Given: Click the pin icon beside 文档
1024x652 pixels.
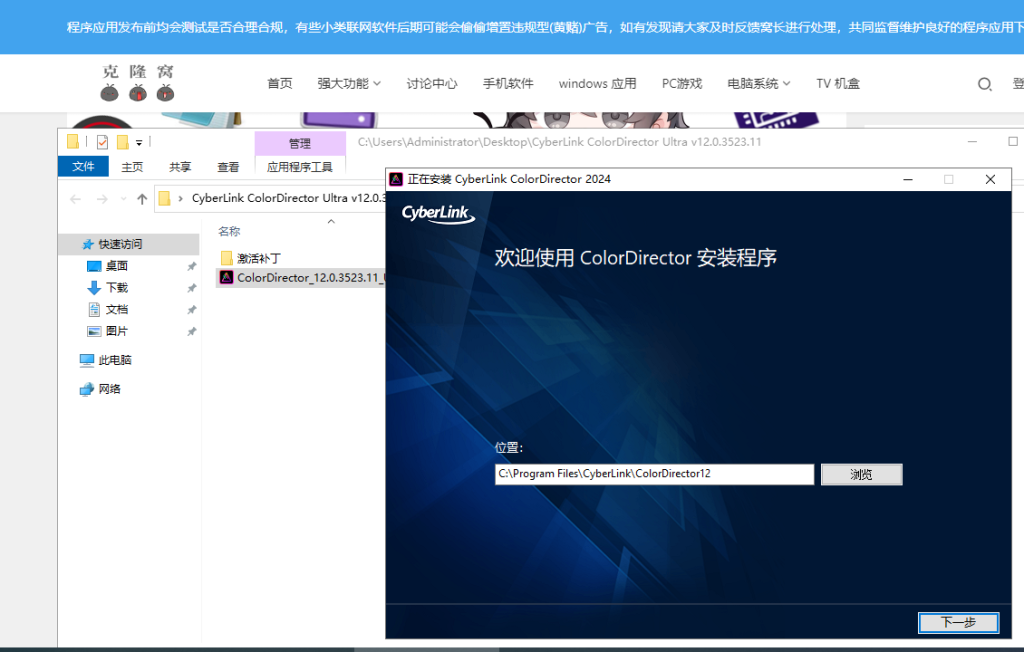Looking at the screenshot, I should coord(191,310).
